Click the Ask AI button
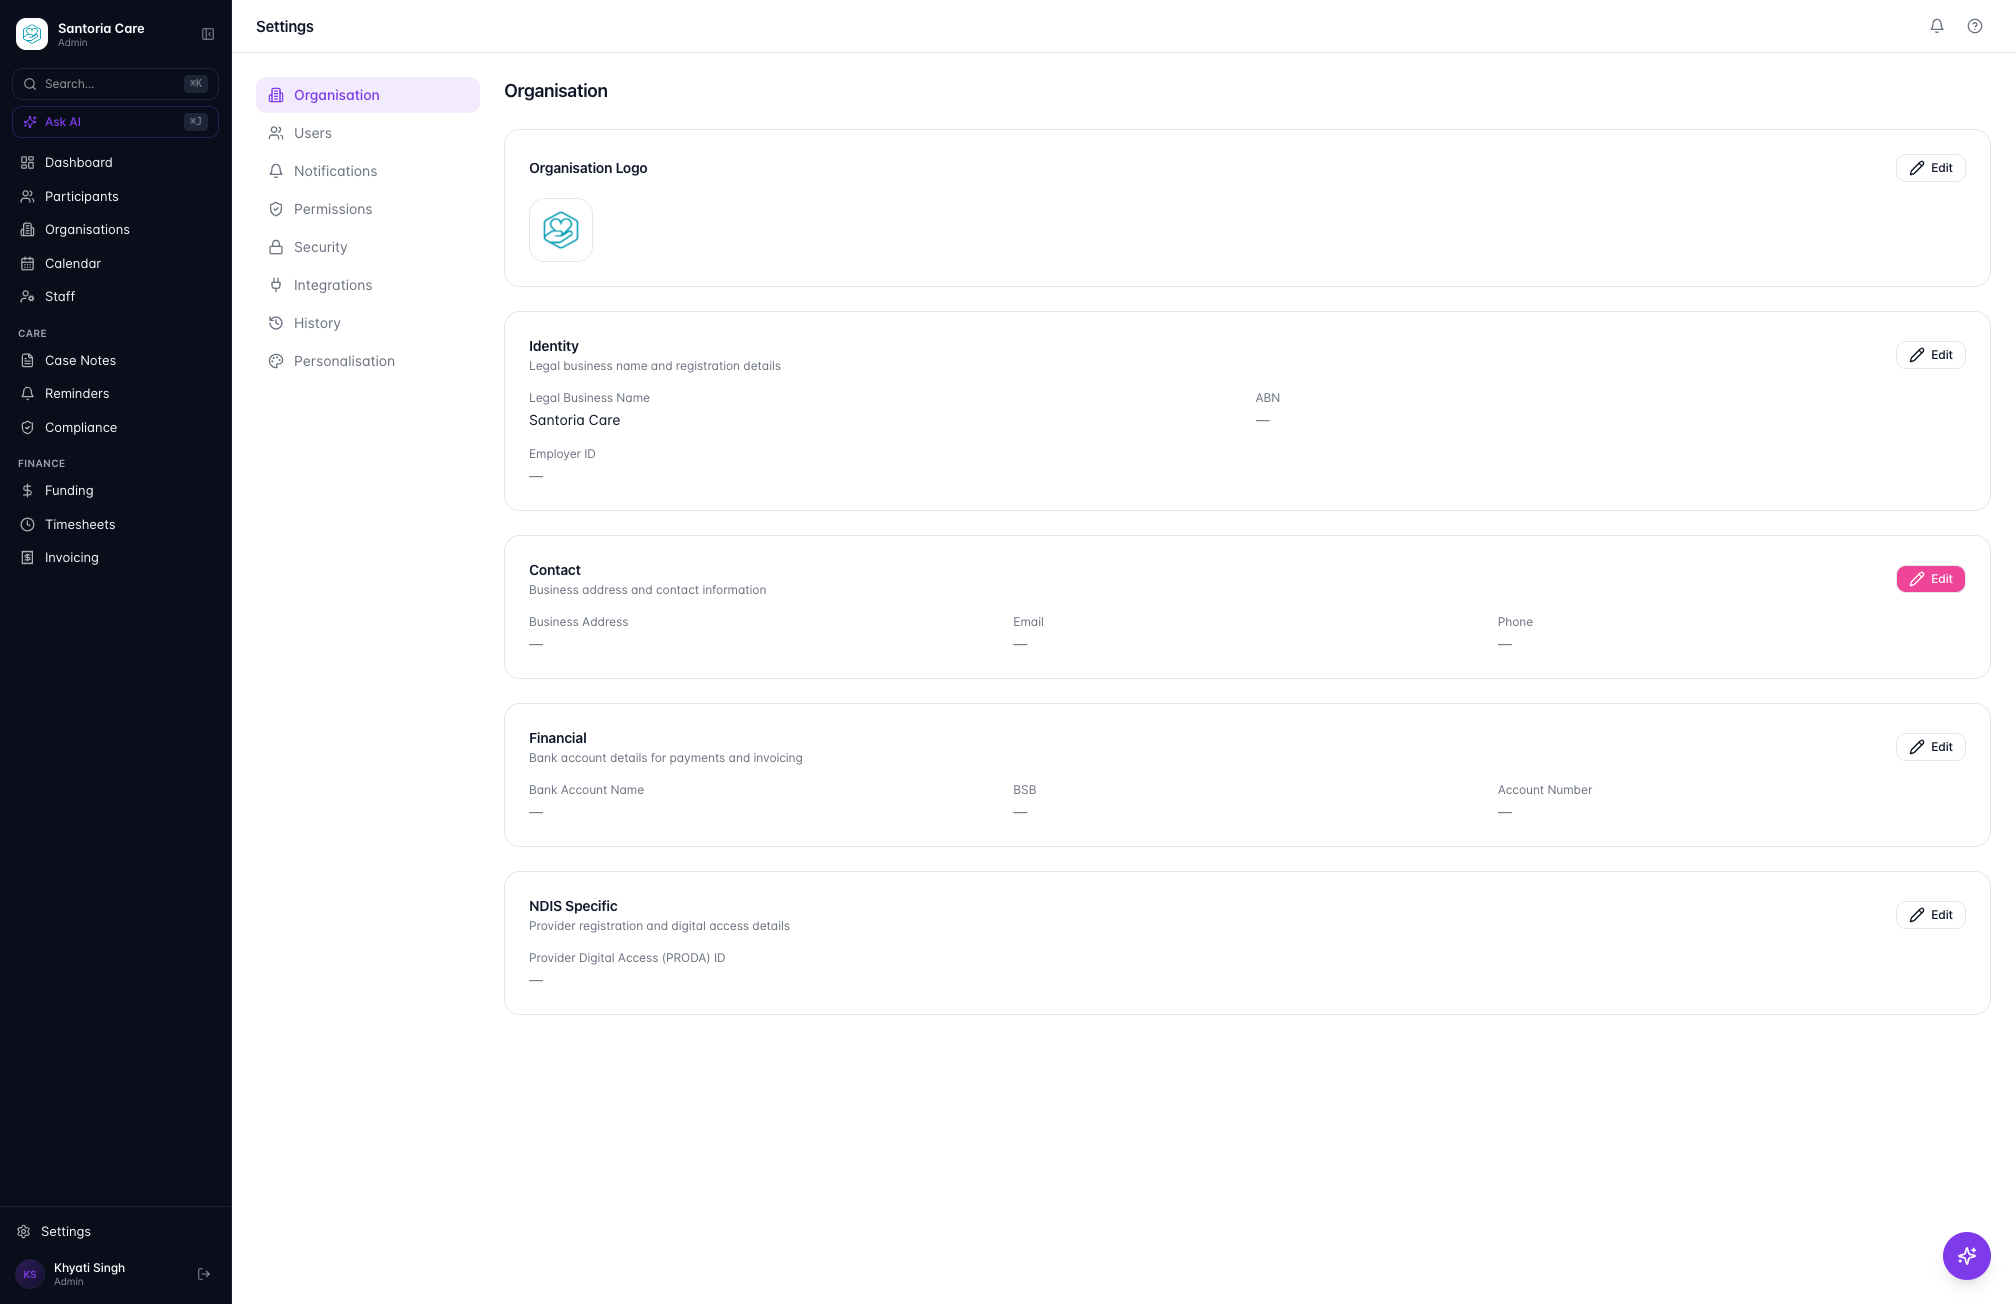The image size is (2015, 1304). pyautogui.click(x=115, y=122)
